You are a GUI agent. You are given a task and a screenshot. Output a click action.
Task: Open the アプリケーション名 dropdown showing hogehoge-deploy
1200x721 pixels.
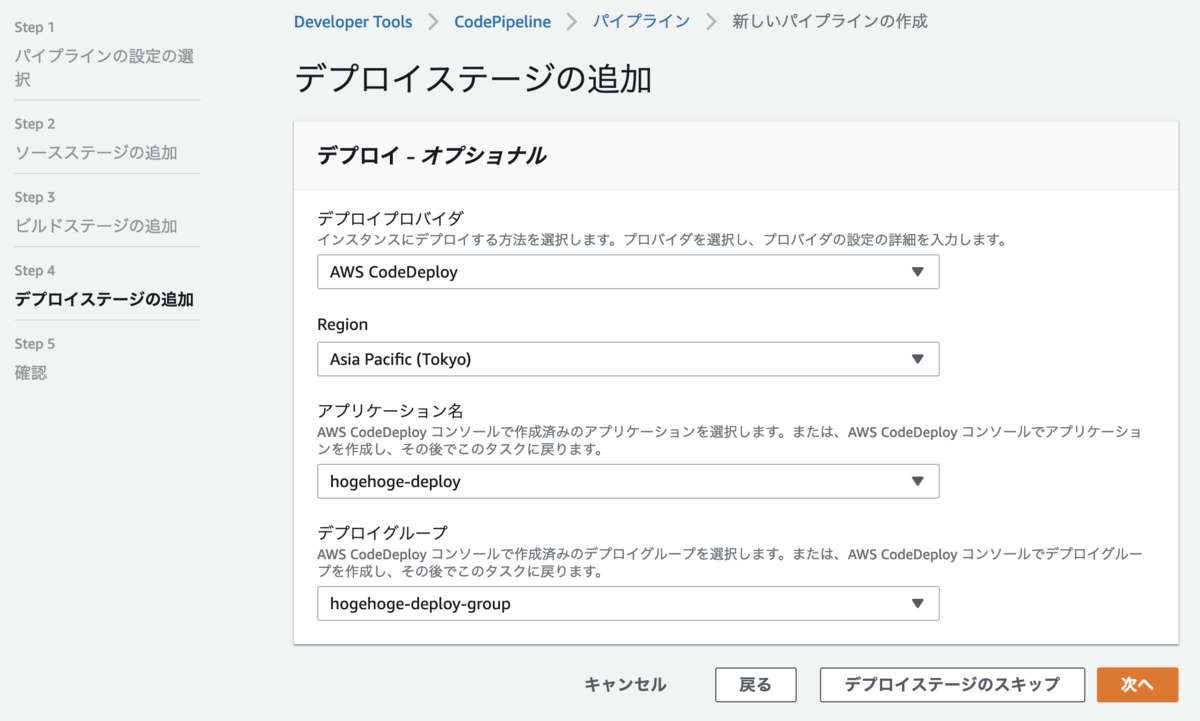628,481
